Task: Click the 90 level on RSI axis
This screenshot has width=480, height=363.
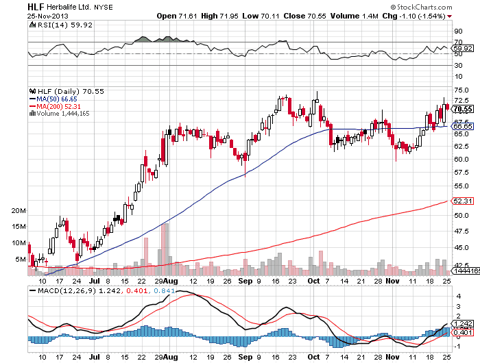Action: 458,31
